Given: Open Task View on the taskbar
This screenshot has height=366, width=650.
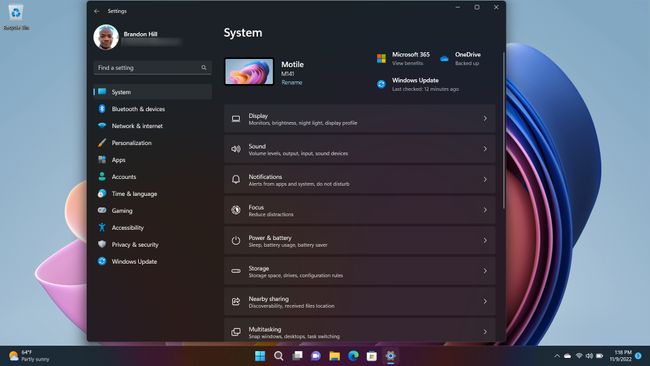Looking at the screenshot, I should 297,356.
